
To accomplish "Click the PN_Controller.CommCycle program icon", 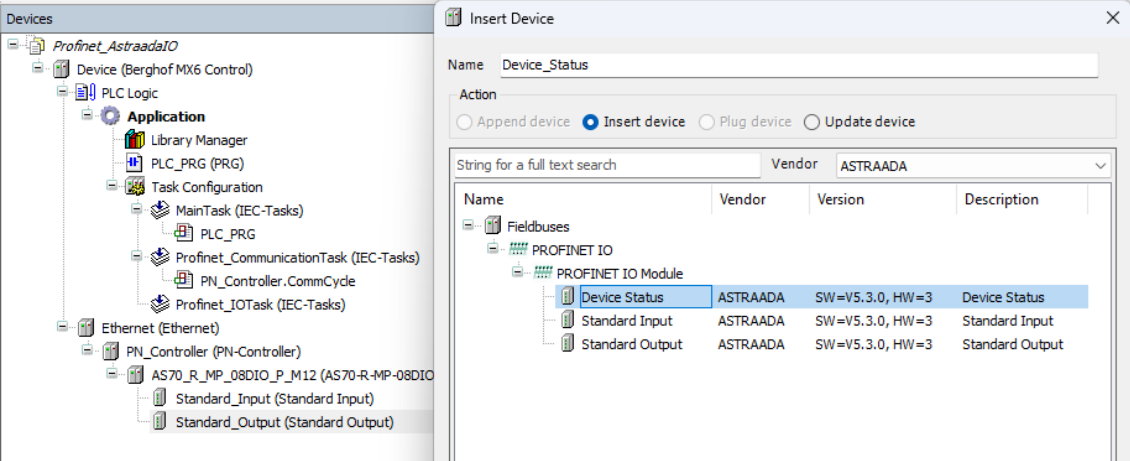I will (x=184, y=281).
